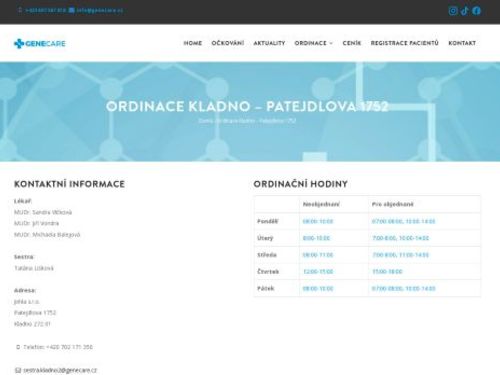Click the Kladno 272 01 address line

coord(32,324)
